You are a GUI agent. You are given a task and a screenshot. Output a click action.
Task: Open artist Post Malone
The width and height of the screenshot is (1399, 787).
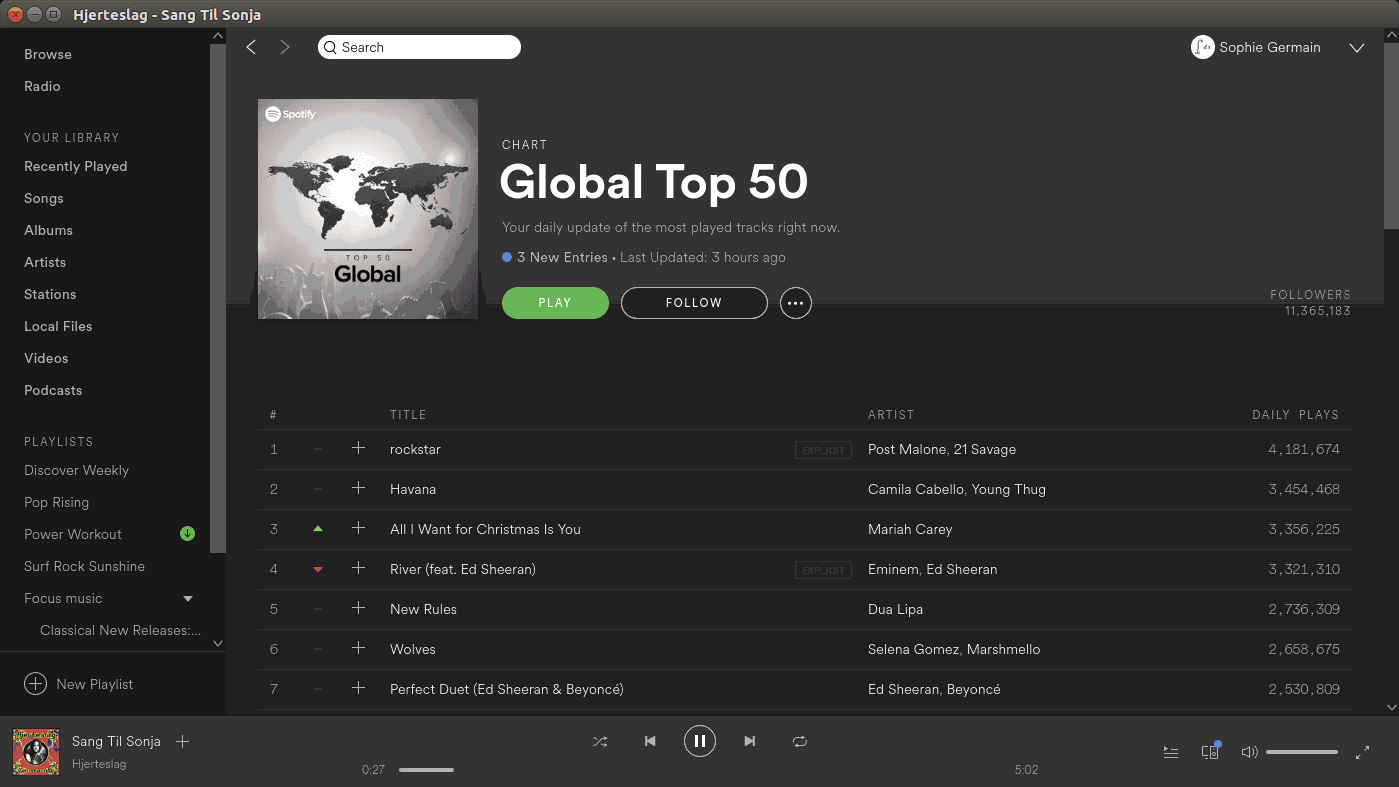pos(906,449)
